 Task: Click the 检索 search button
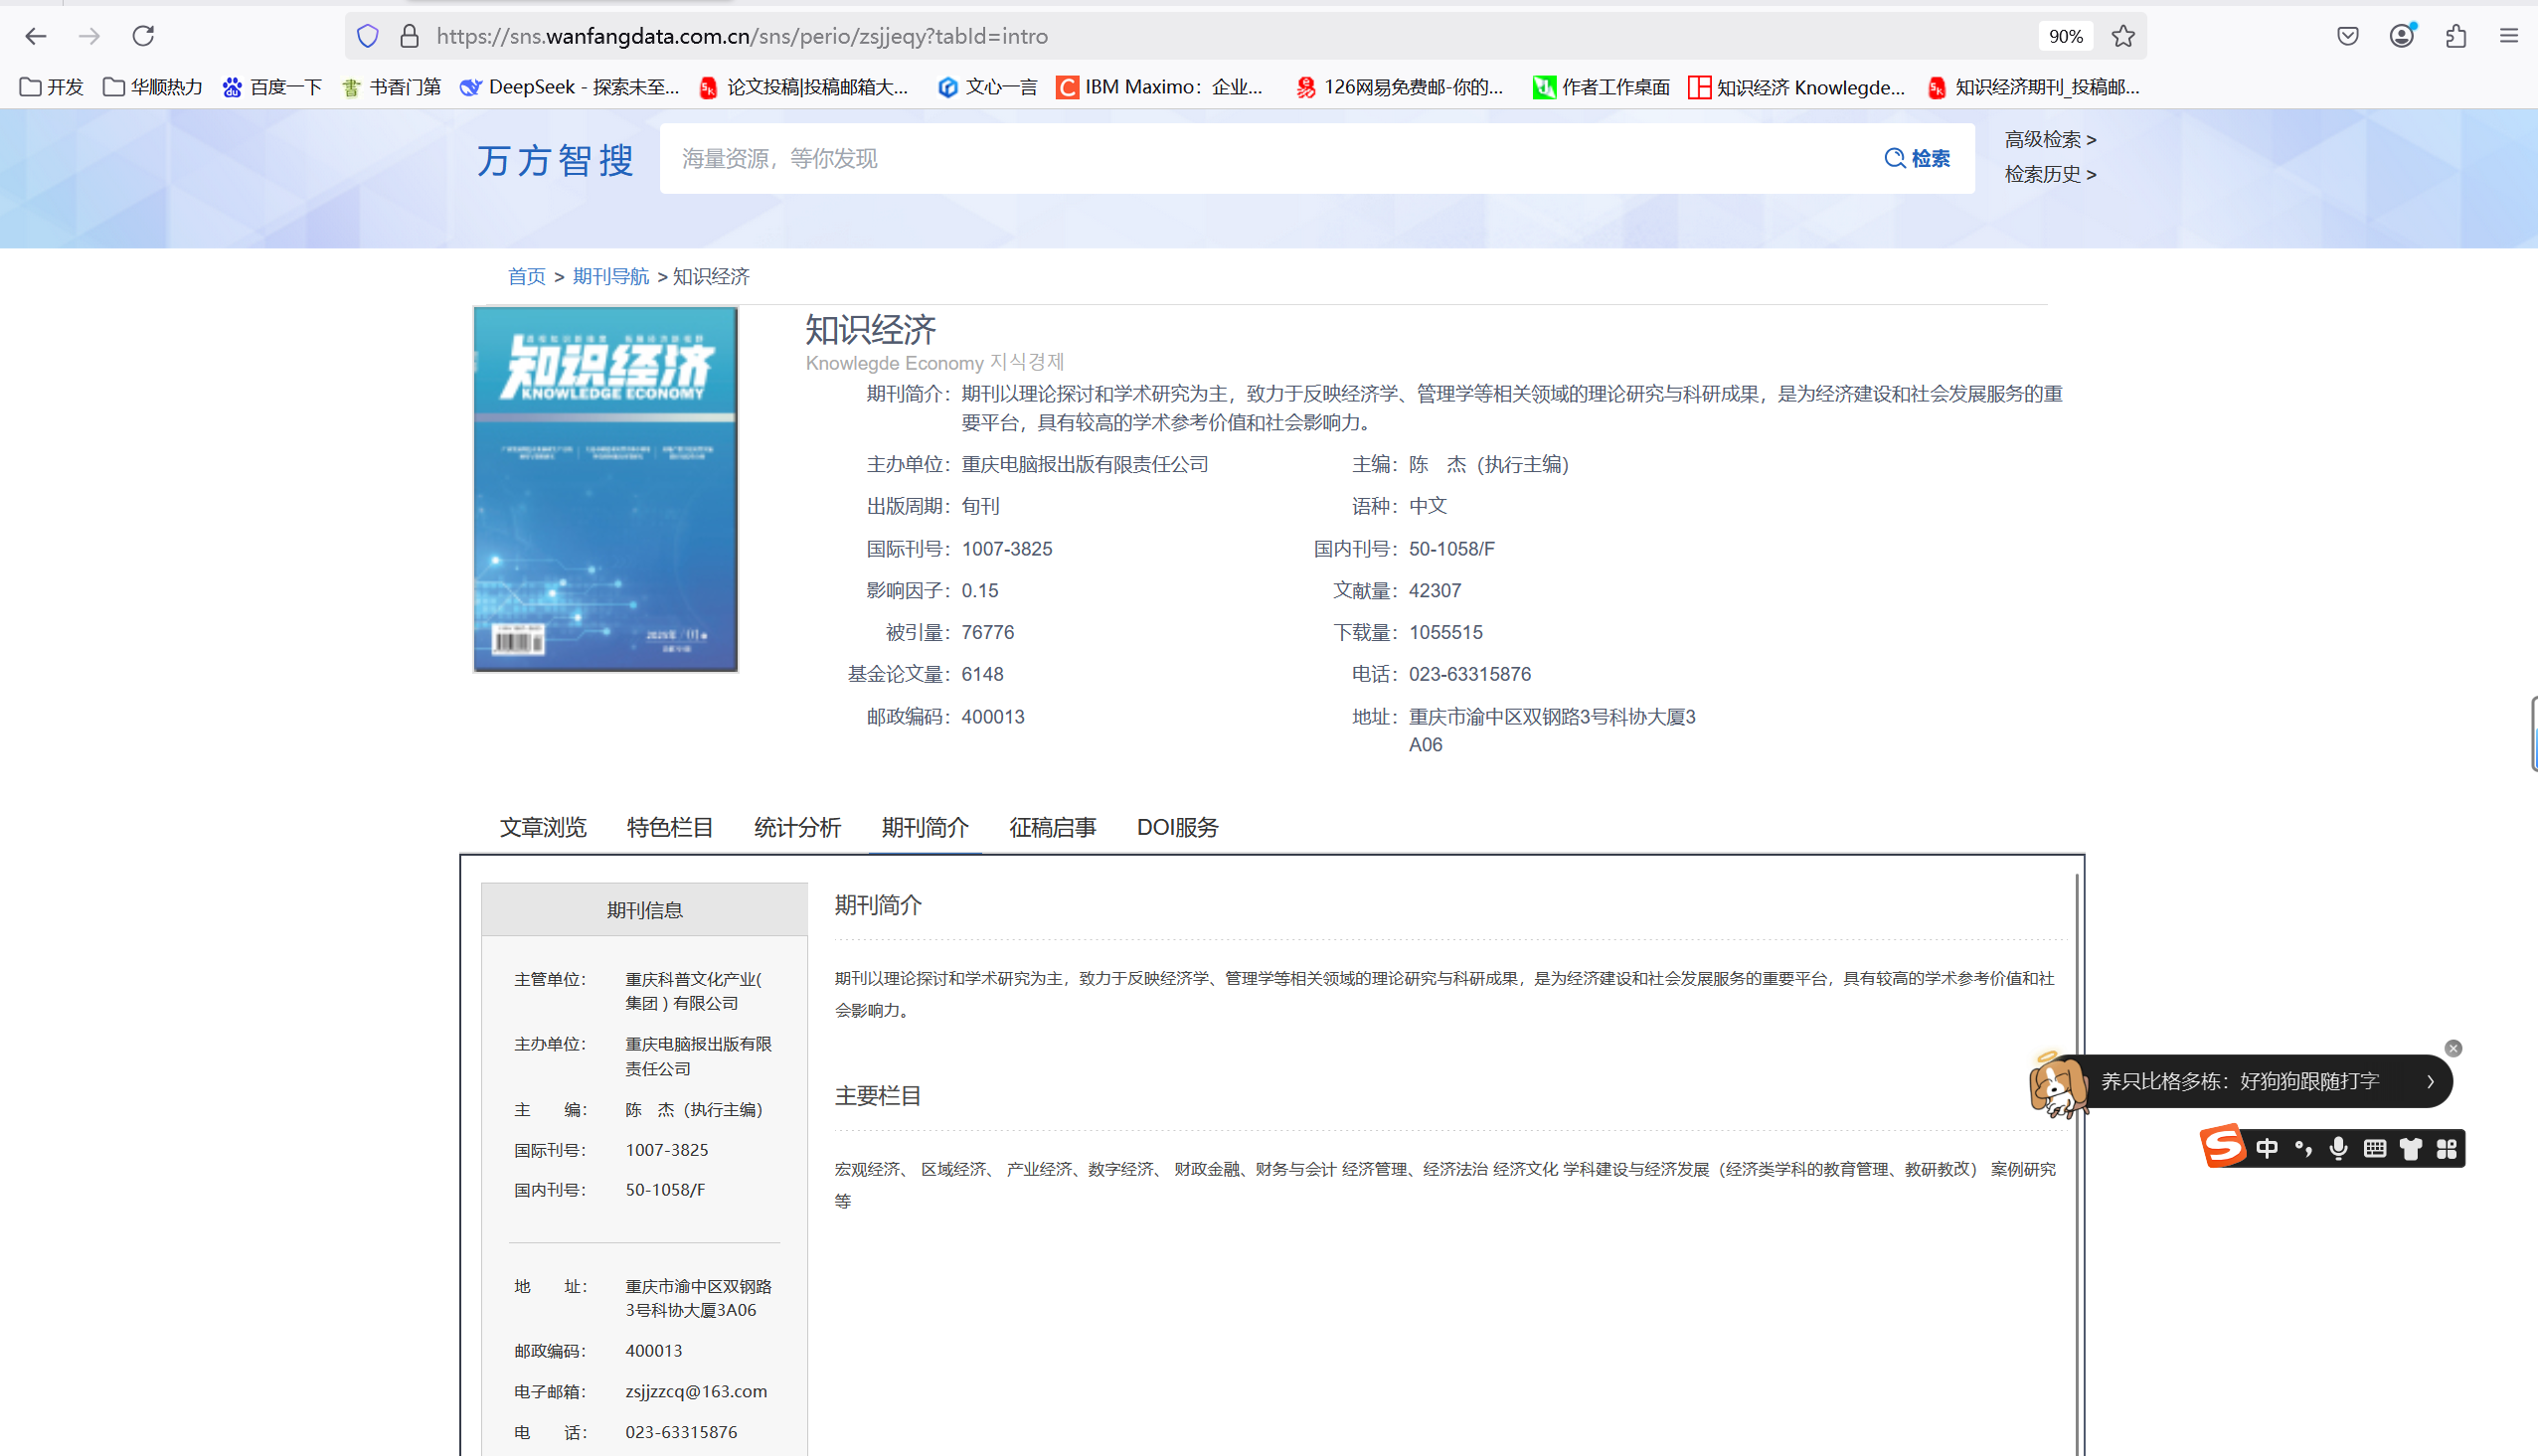coord(1917,158)
